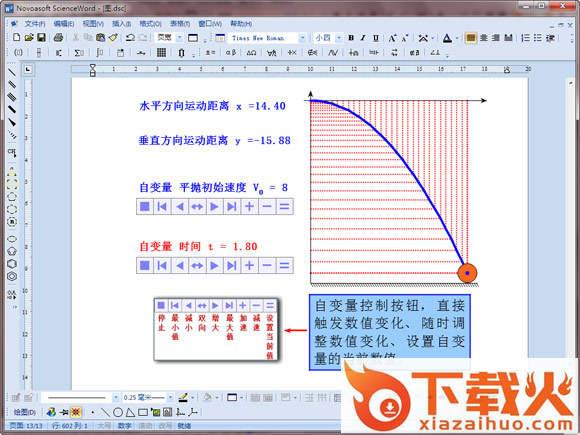This screenshot has width=580, height=435.
Task: Expand the border style dropdown arrow
Action: pyautogui.click(x=241, y=398)
